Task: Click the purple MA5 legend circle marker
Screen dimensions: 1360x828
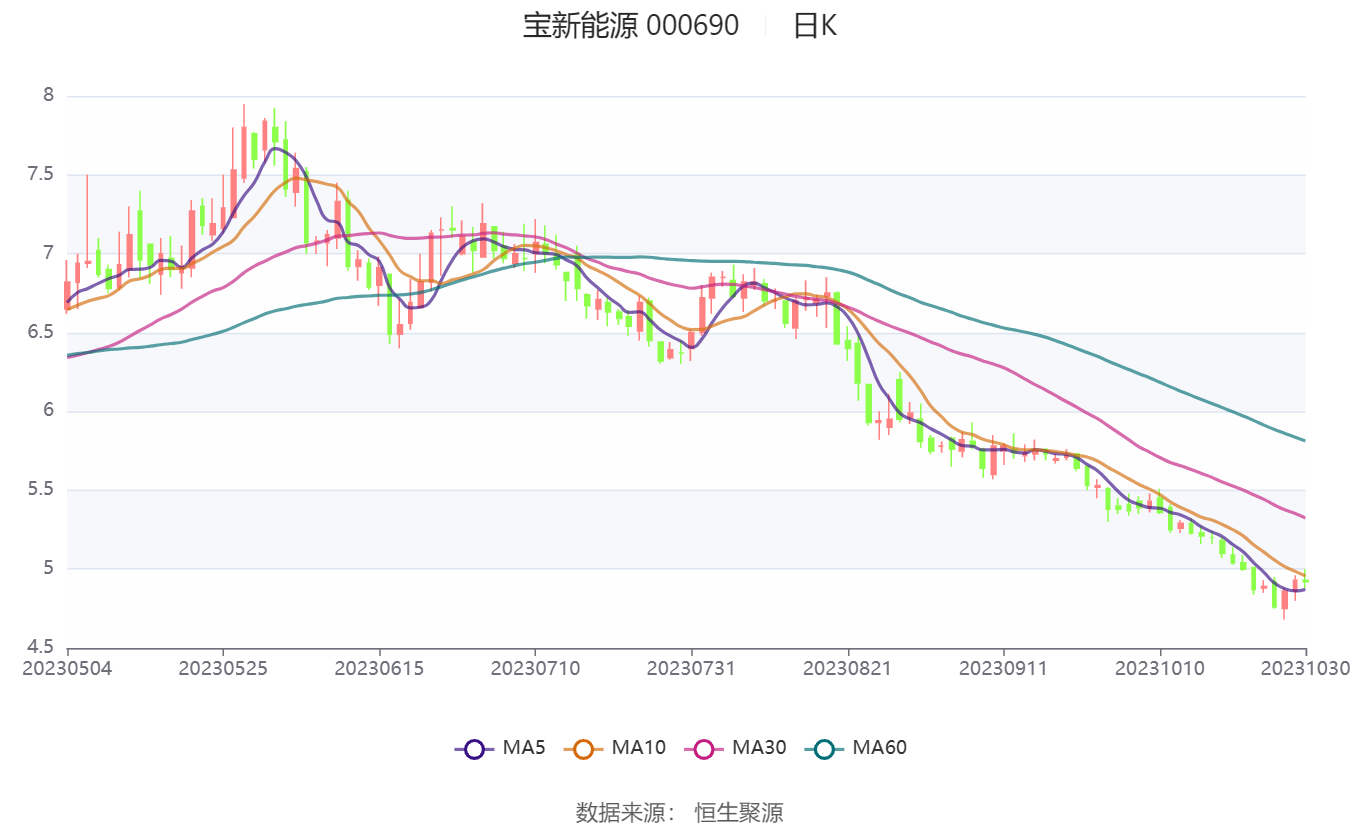Action: tap(474, 748)
